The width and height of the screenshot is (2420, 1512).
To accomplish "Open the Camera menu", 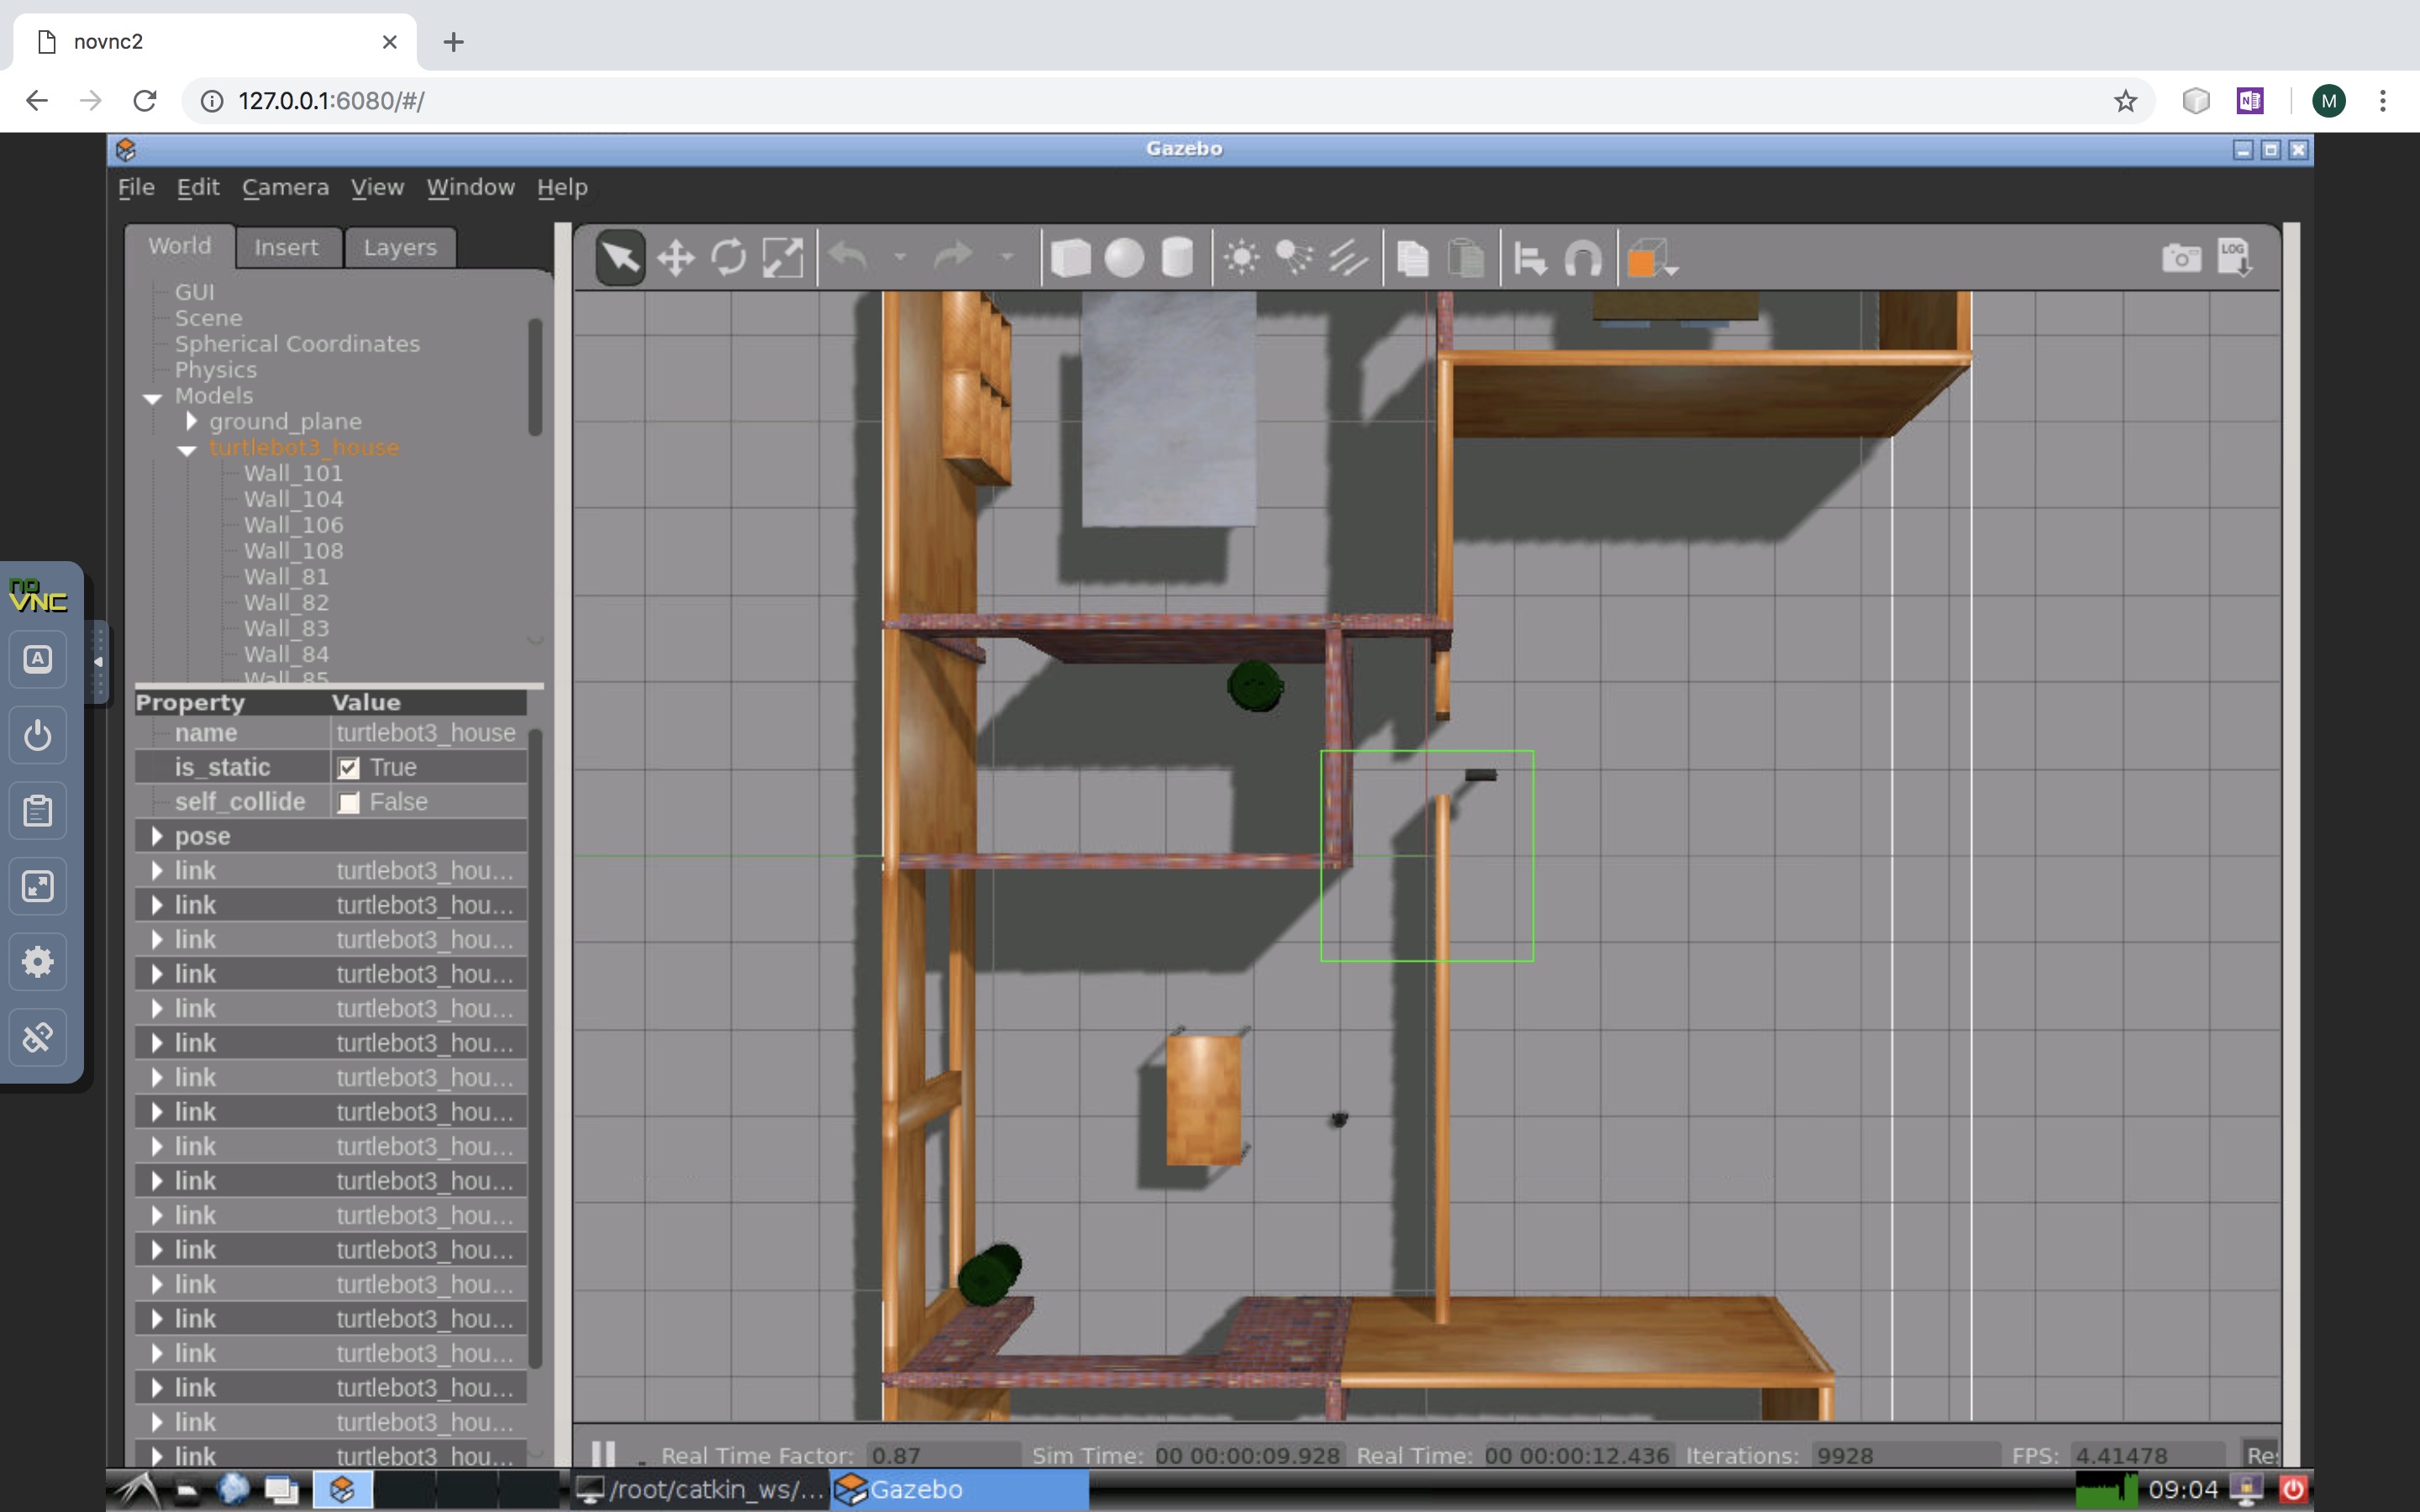I will click(285, 187).
